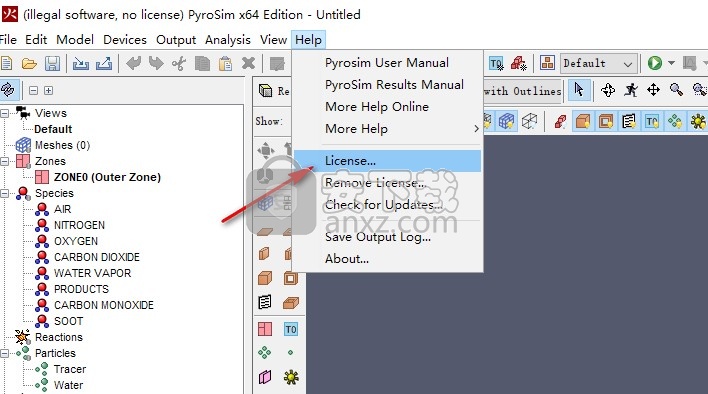
Task: Select the Orbit view tool
Action: pyautogui.click(x=608, y=90)
